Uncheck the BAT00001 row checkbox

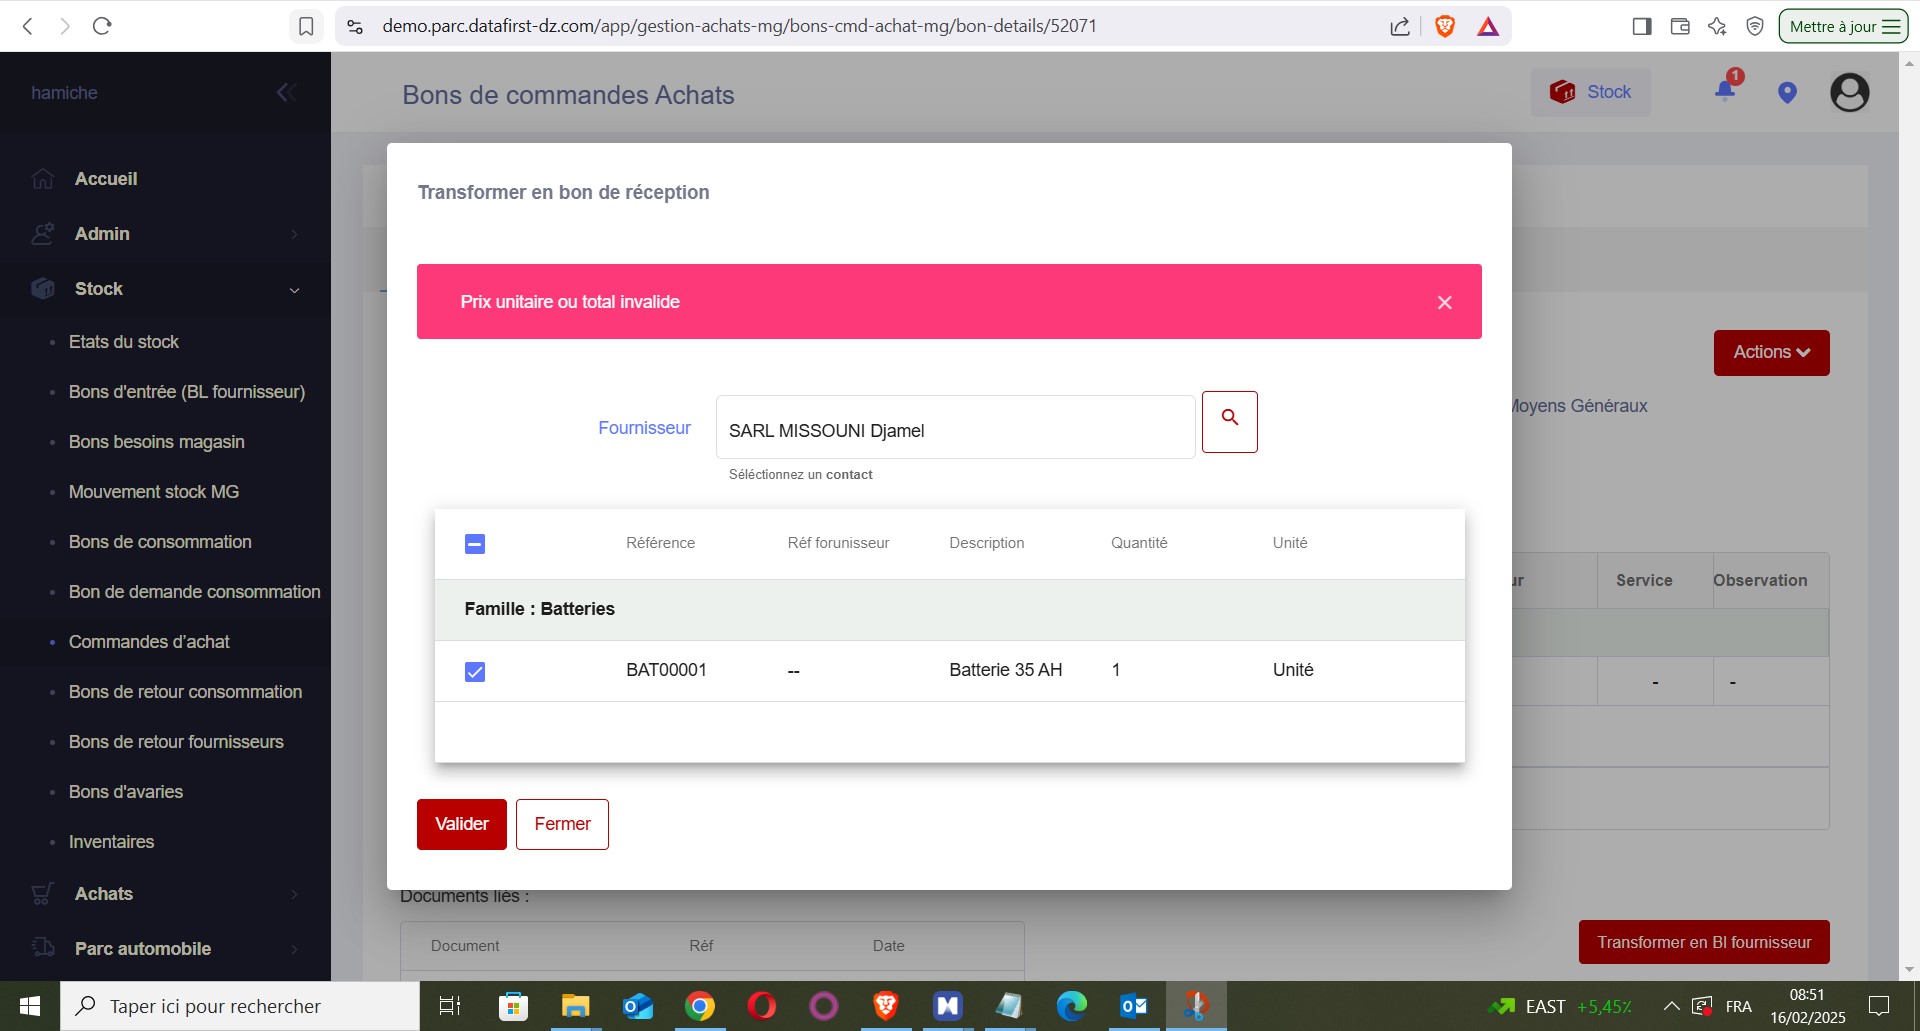point(475,672)
